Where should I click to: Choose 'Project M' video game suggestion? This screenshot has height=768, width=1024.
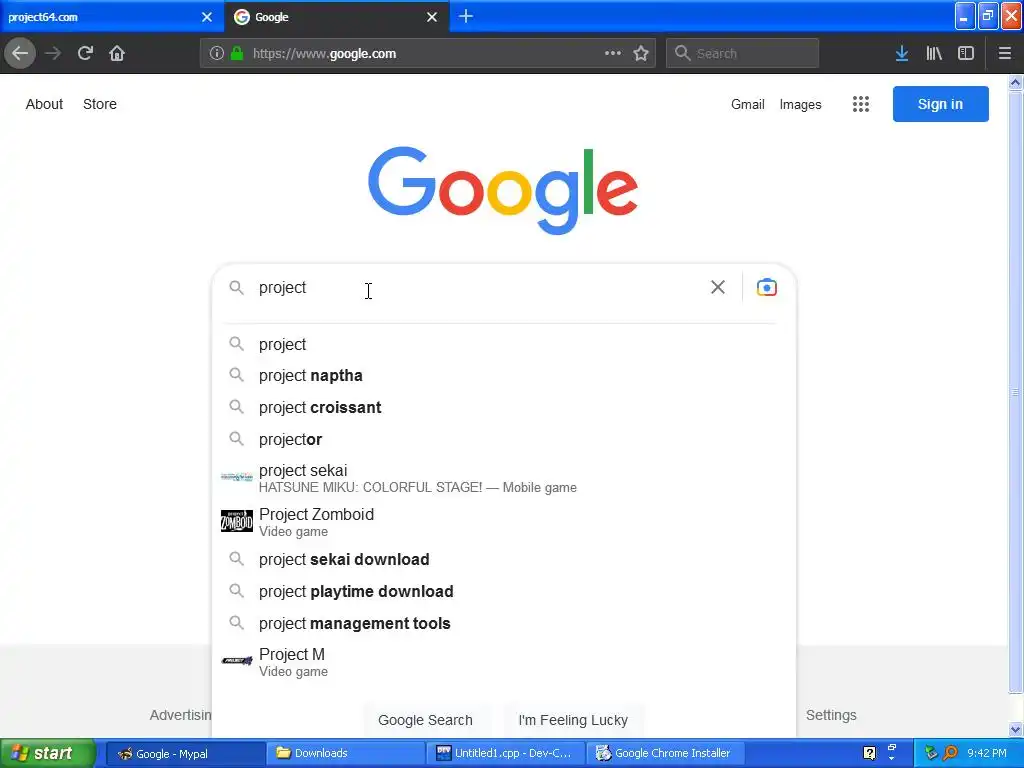[504, 662]
